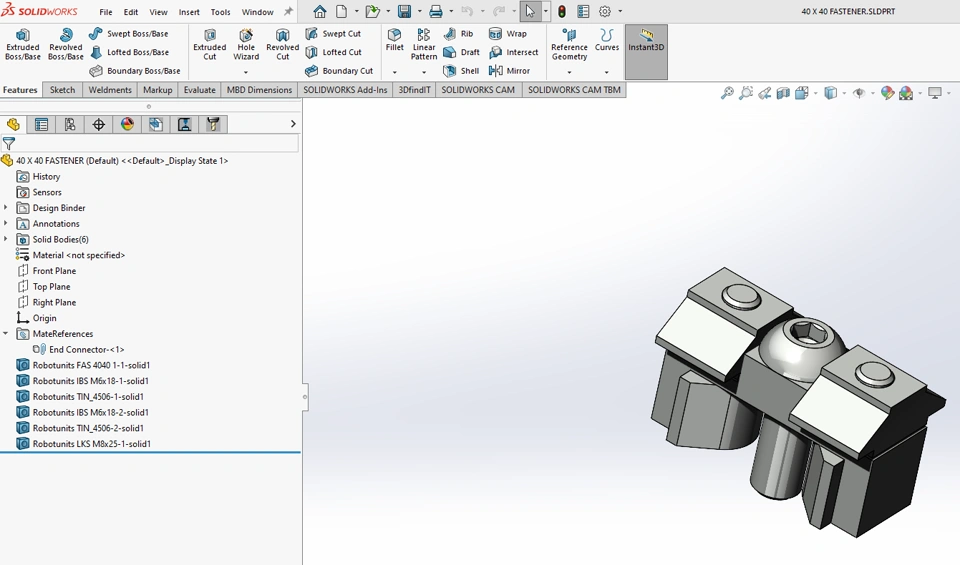Open the Reference Geometry tool
This screenshot has height=565, width=960.
pos(569,44)
